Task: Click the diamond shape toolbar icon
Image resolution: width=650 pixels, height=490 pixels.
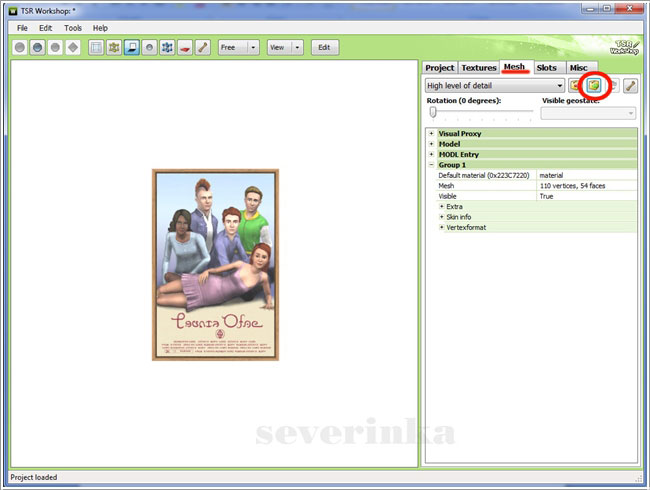Action: click(x=72, y=47)
